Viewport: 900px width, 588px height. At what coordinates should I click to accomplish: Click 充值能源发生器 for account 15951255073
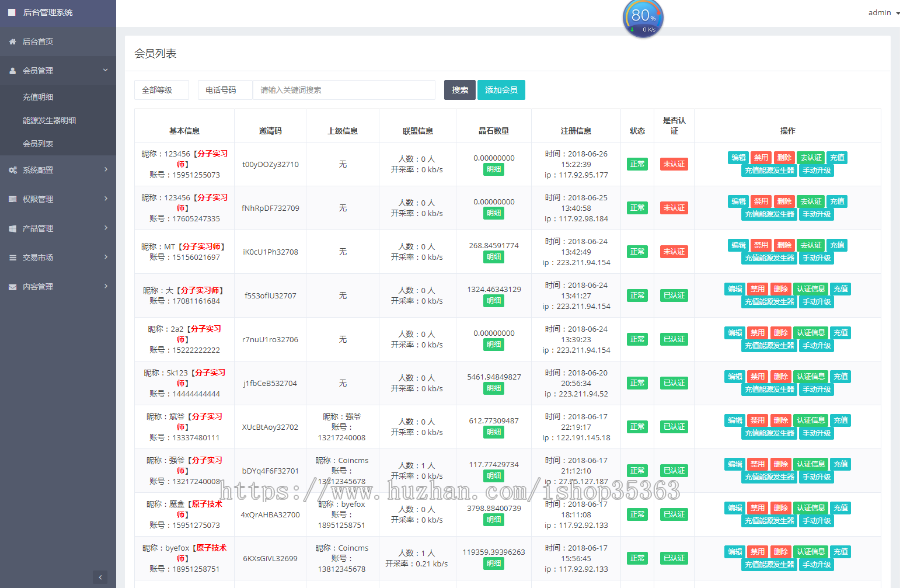769,171
